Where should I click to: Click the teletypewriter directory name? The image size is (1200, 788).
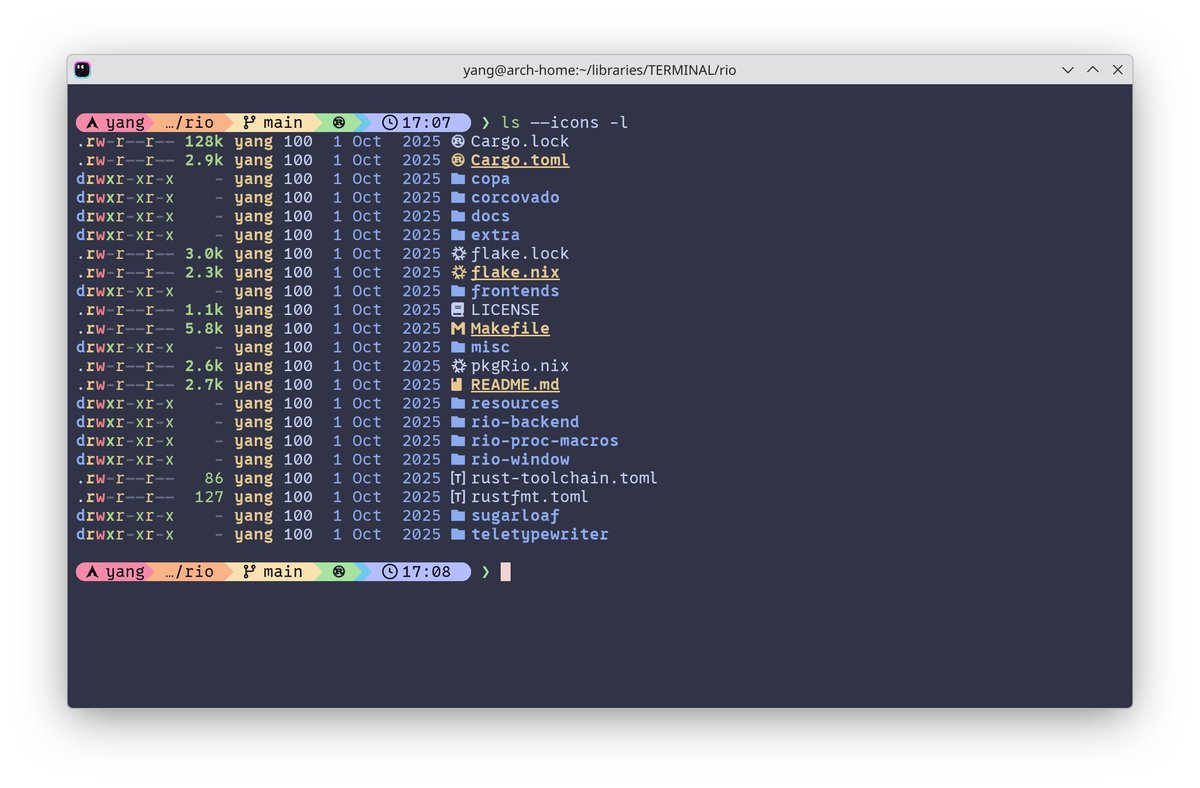point(540,534)
